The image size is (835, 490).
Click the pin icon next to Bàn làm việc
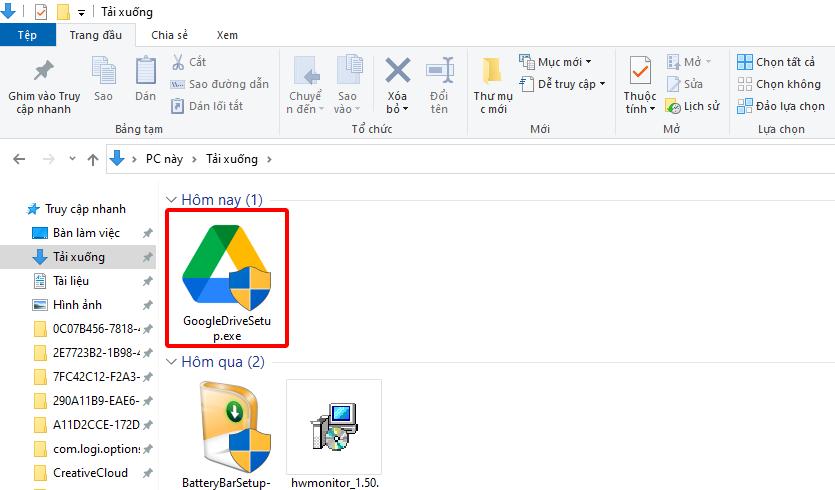[x=148, y=233]
